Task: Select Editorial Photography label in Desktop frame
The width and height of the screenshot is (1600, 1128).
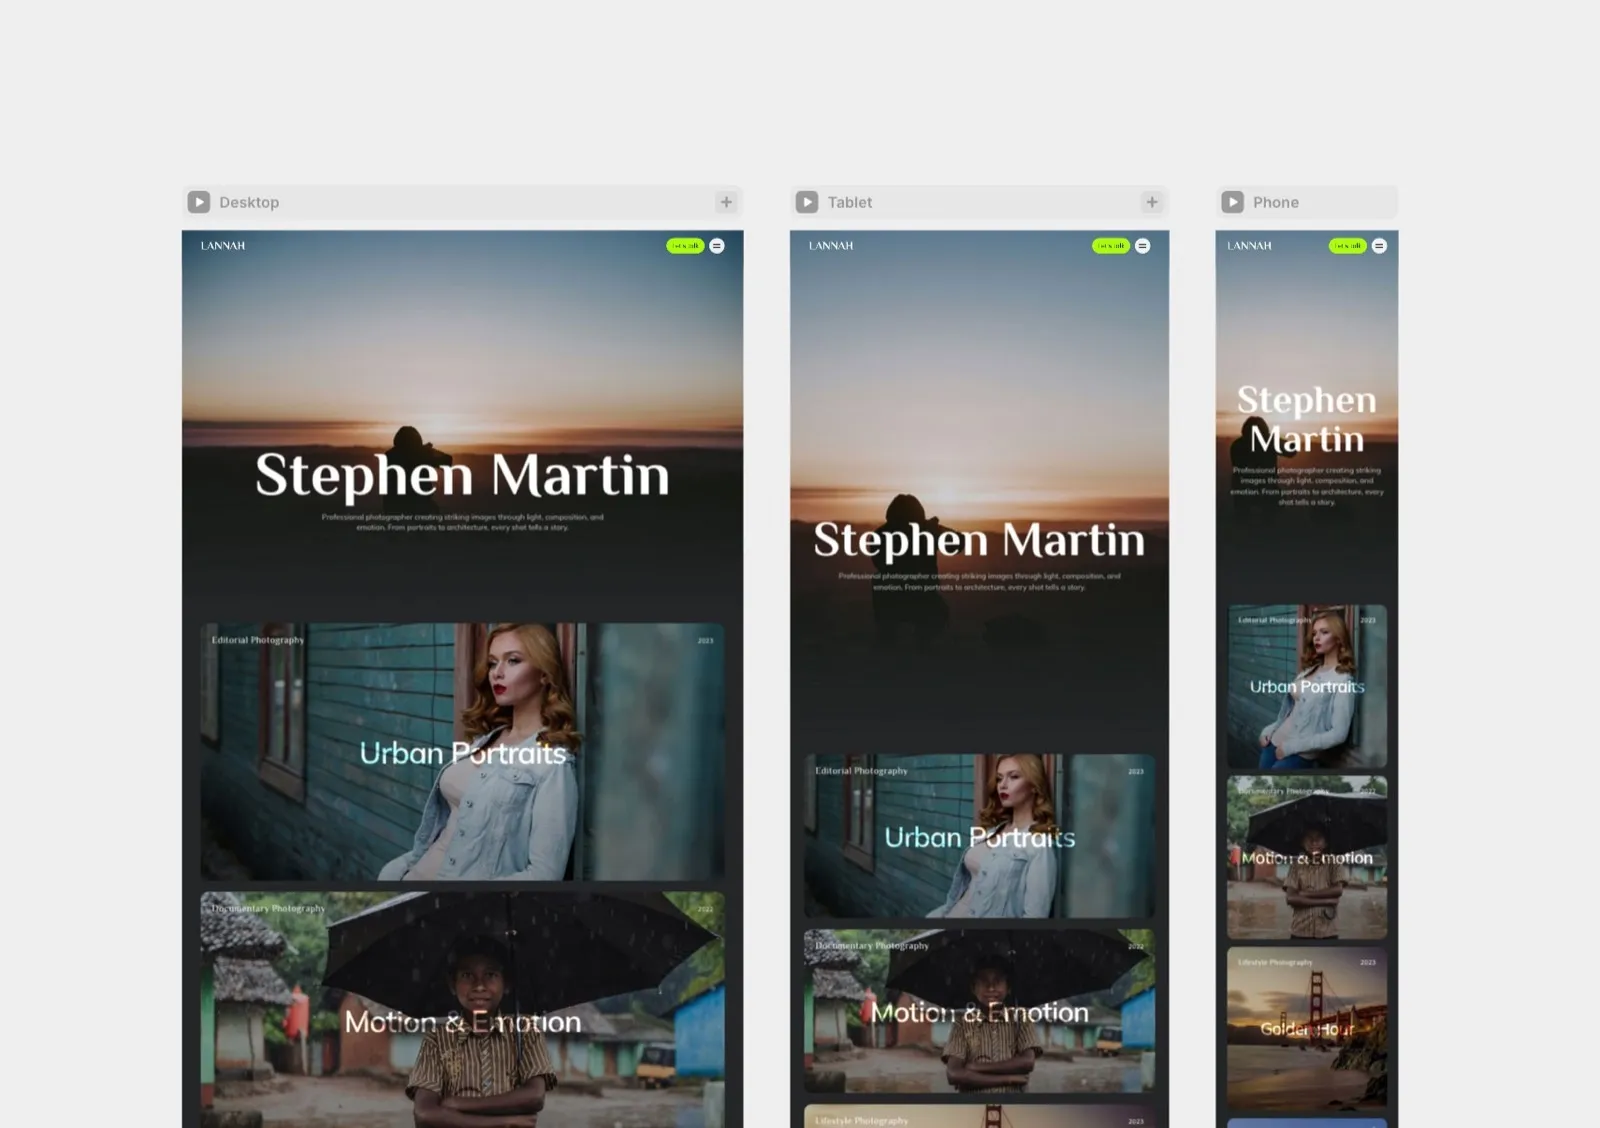Action: (x=258, y=640)
